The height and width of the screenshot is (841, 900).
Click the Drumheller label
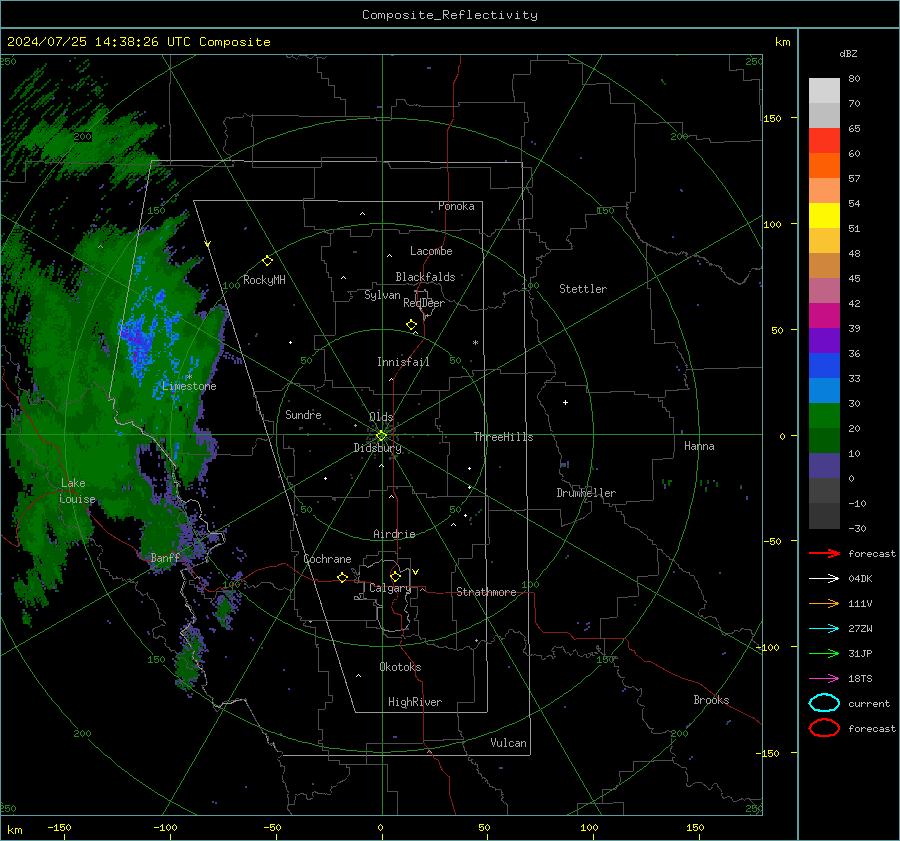(586, 493)
